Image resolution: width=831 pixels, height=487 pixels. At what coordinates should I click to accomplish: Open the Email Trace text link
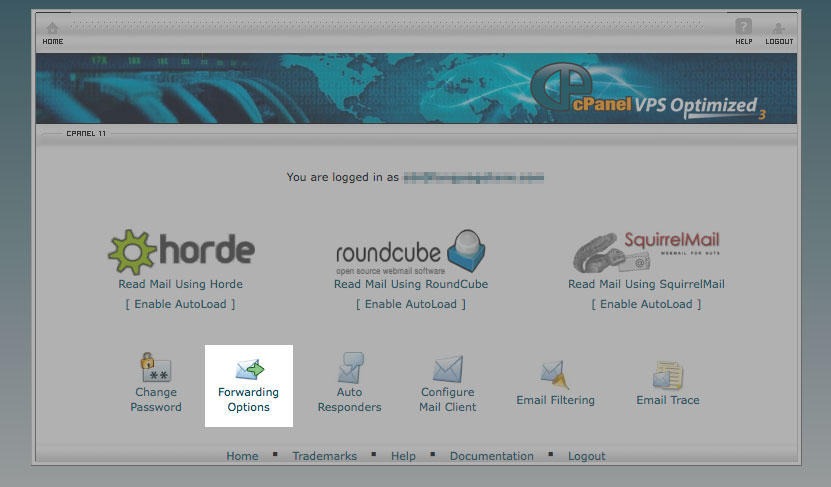point(668,400)
